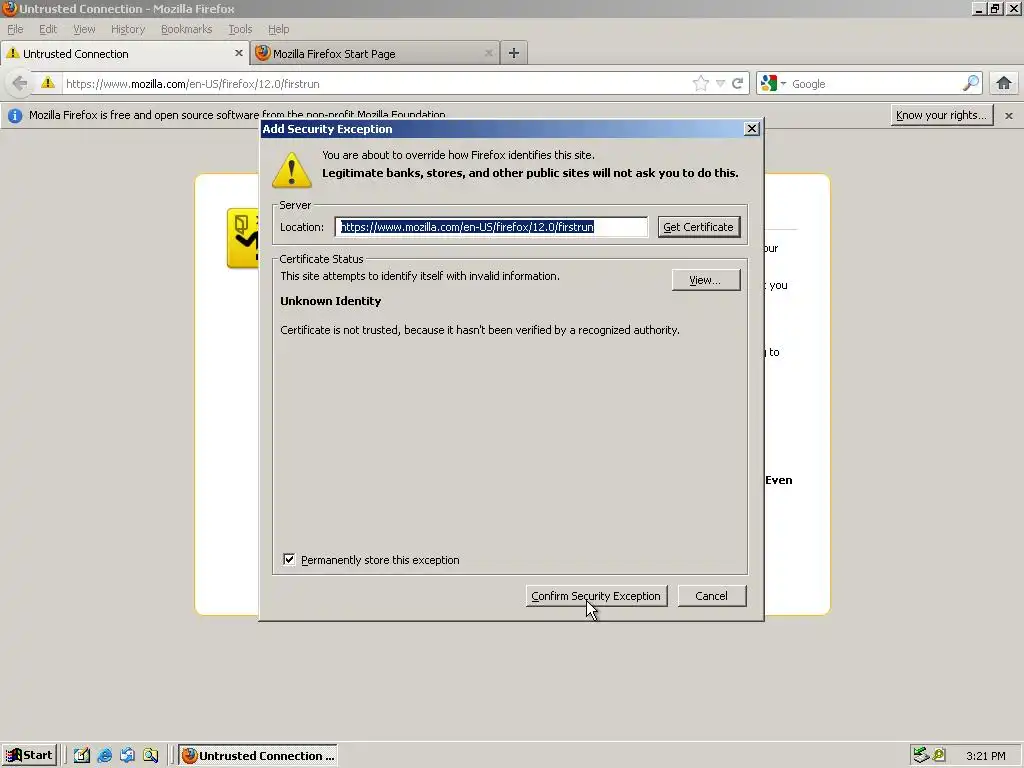Click the Firefox icon in title bar

(x=9, y=8)
